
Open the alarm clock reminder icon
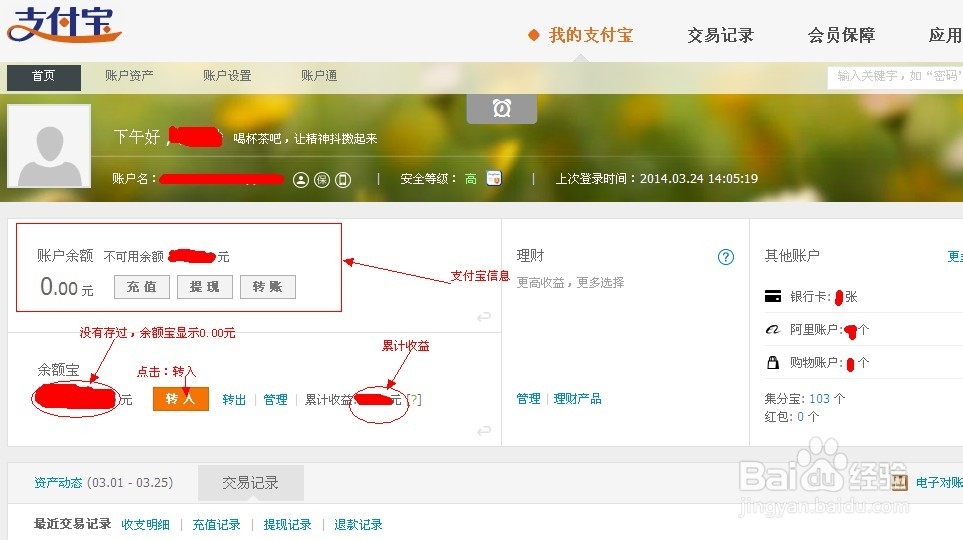502,109
